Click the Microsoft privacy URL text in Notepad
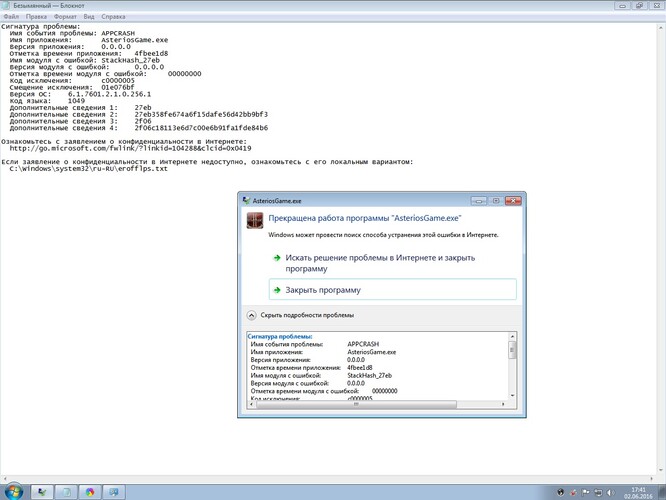Image resolution: width=666 pixels, height=500 pixels. tap(130, 148)
